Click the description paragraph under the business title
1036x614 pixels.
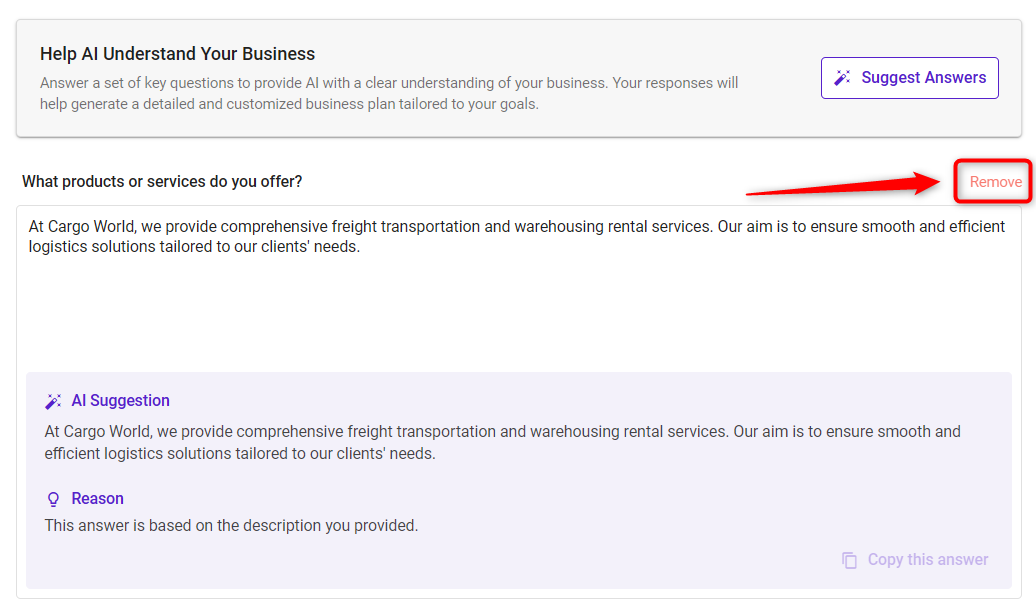(388, 93)
